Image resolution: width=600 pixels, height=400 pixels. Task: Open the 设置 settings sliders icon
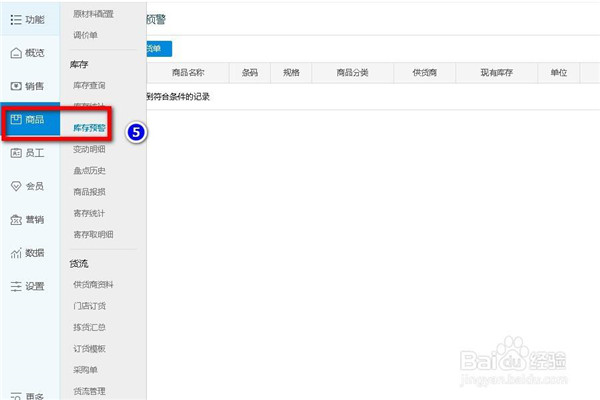[x=16, y=286]
